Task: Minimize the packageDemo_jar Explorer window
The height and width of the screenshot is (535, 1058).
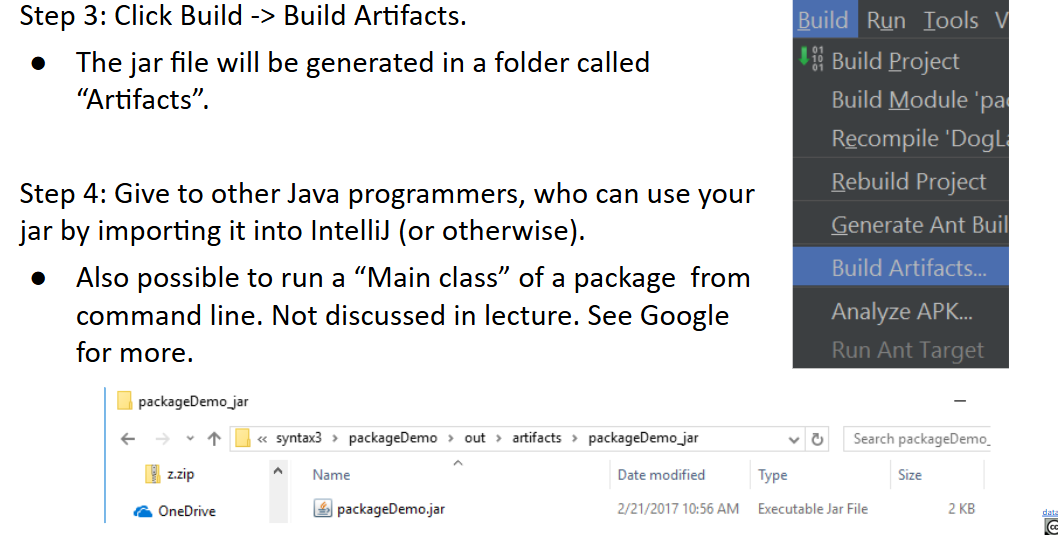Action: pyautogui.click(x=960, y=401)
